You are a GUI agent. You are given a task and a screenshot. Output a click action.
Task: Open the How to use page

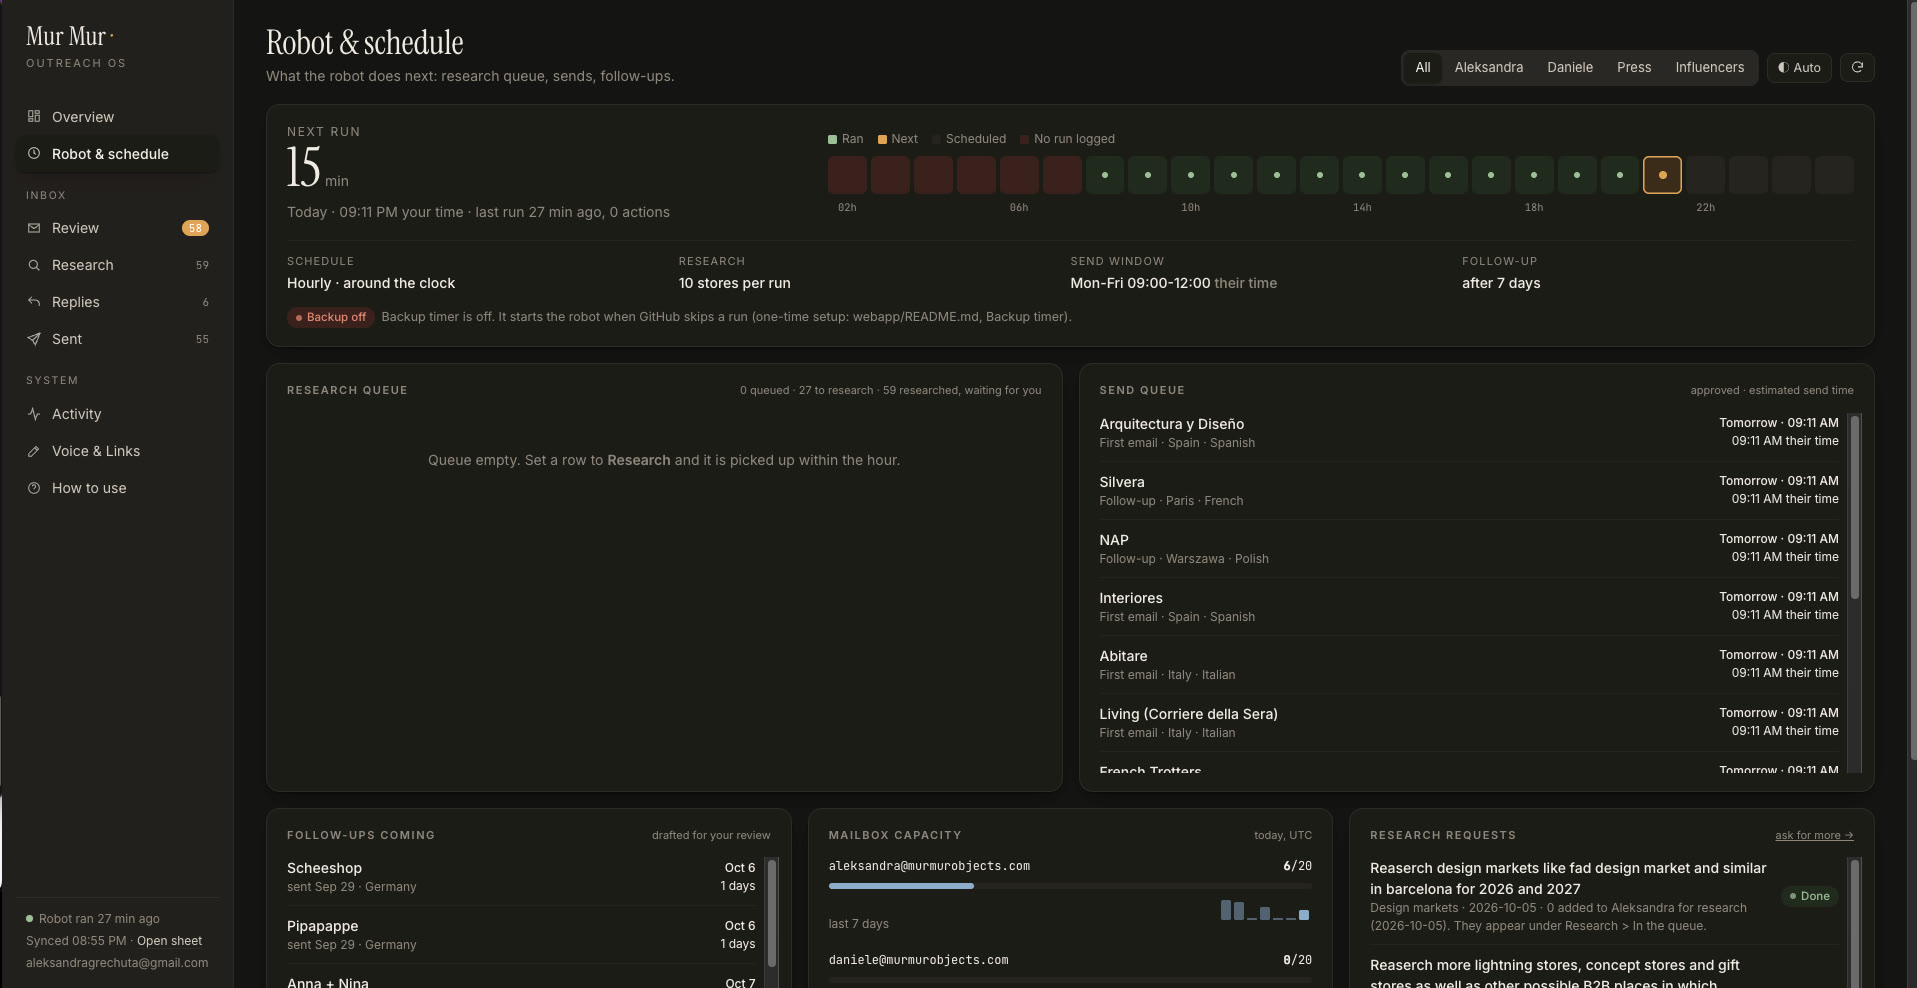(117, 488)
